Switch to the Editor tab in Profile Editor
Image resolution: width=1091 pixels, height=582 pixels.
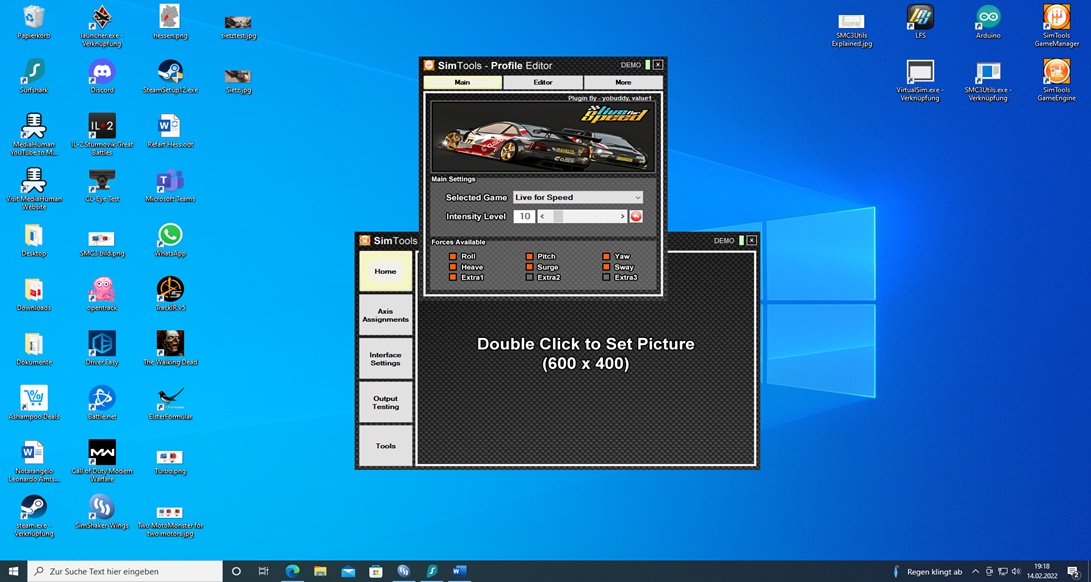point(543,82)
